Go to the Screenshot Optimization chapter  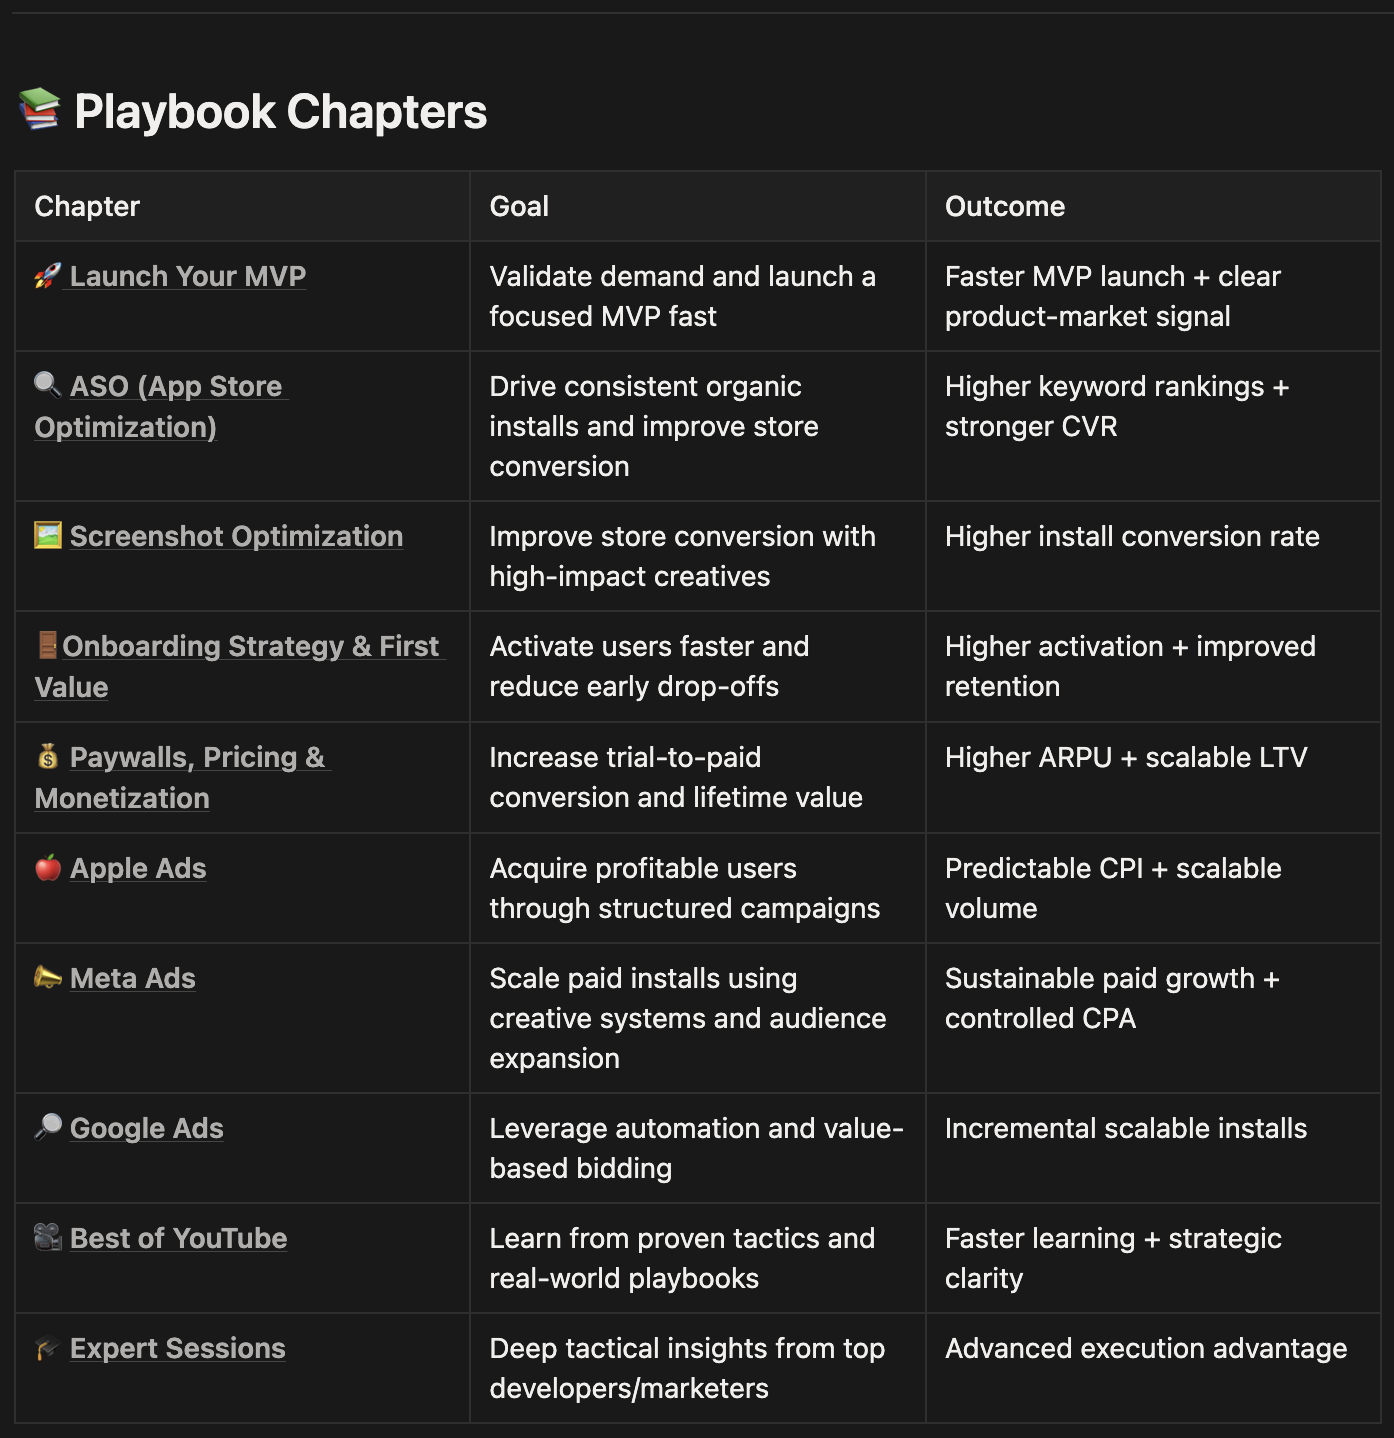click(x=236, y=536)
